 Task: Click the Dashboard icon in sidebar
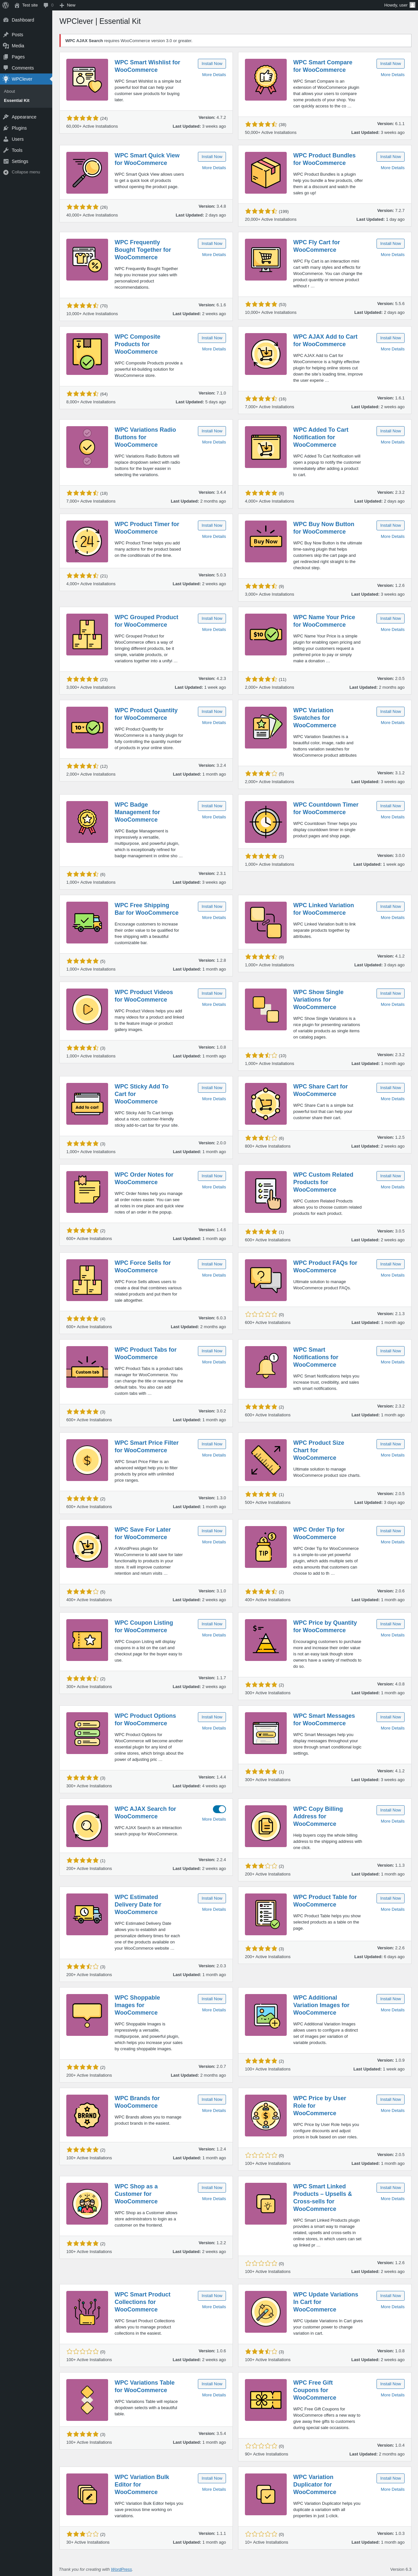point(6,20)
